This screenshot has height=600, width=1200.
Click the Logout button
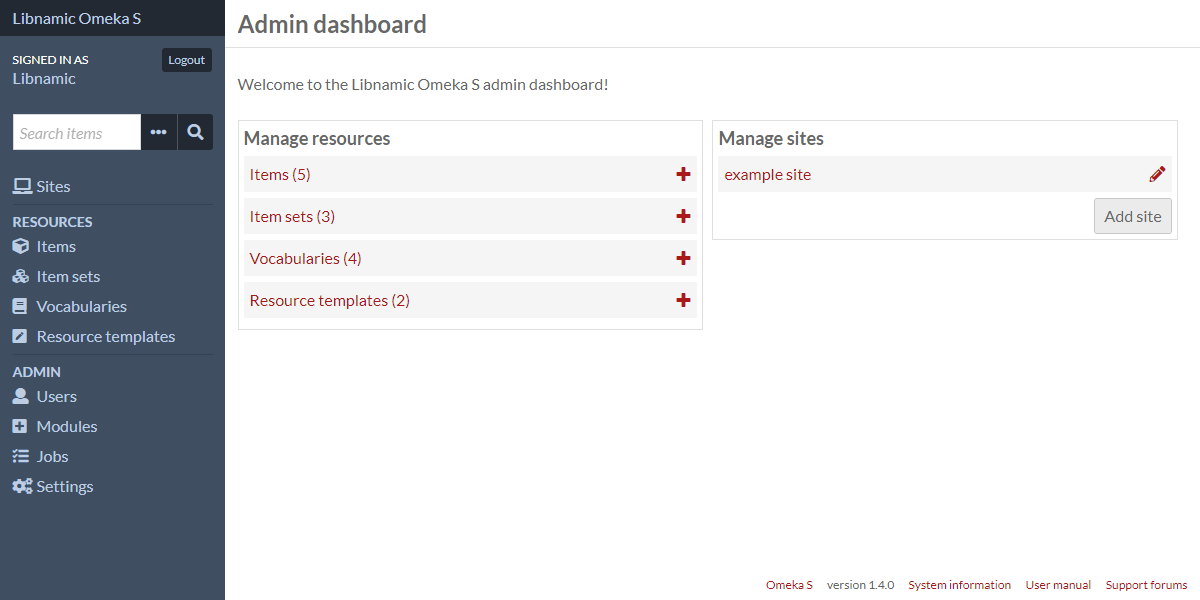(187, 60)
